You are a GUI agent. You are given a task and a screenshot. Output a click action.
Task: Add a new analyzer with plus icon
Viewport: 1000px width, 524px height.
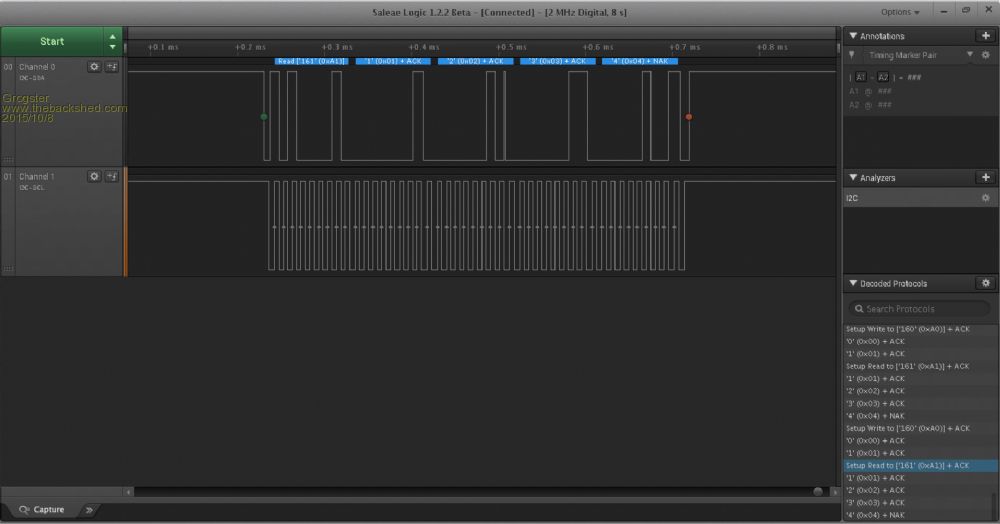click(x=985, y=177)
